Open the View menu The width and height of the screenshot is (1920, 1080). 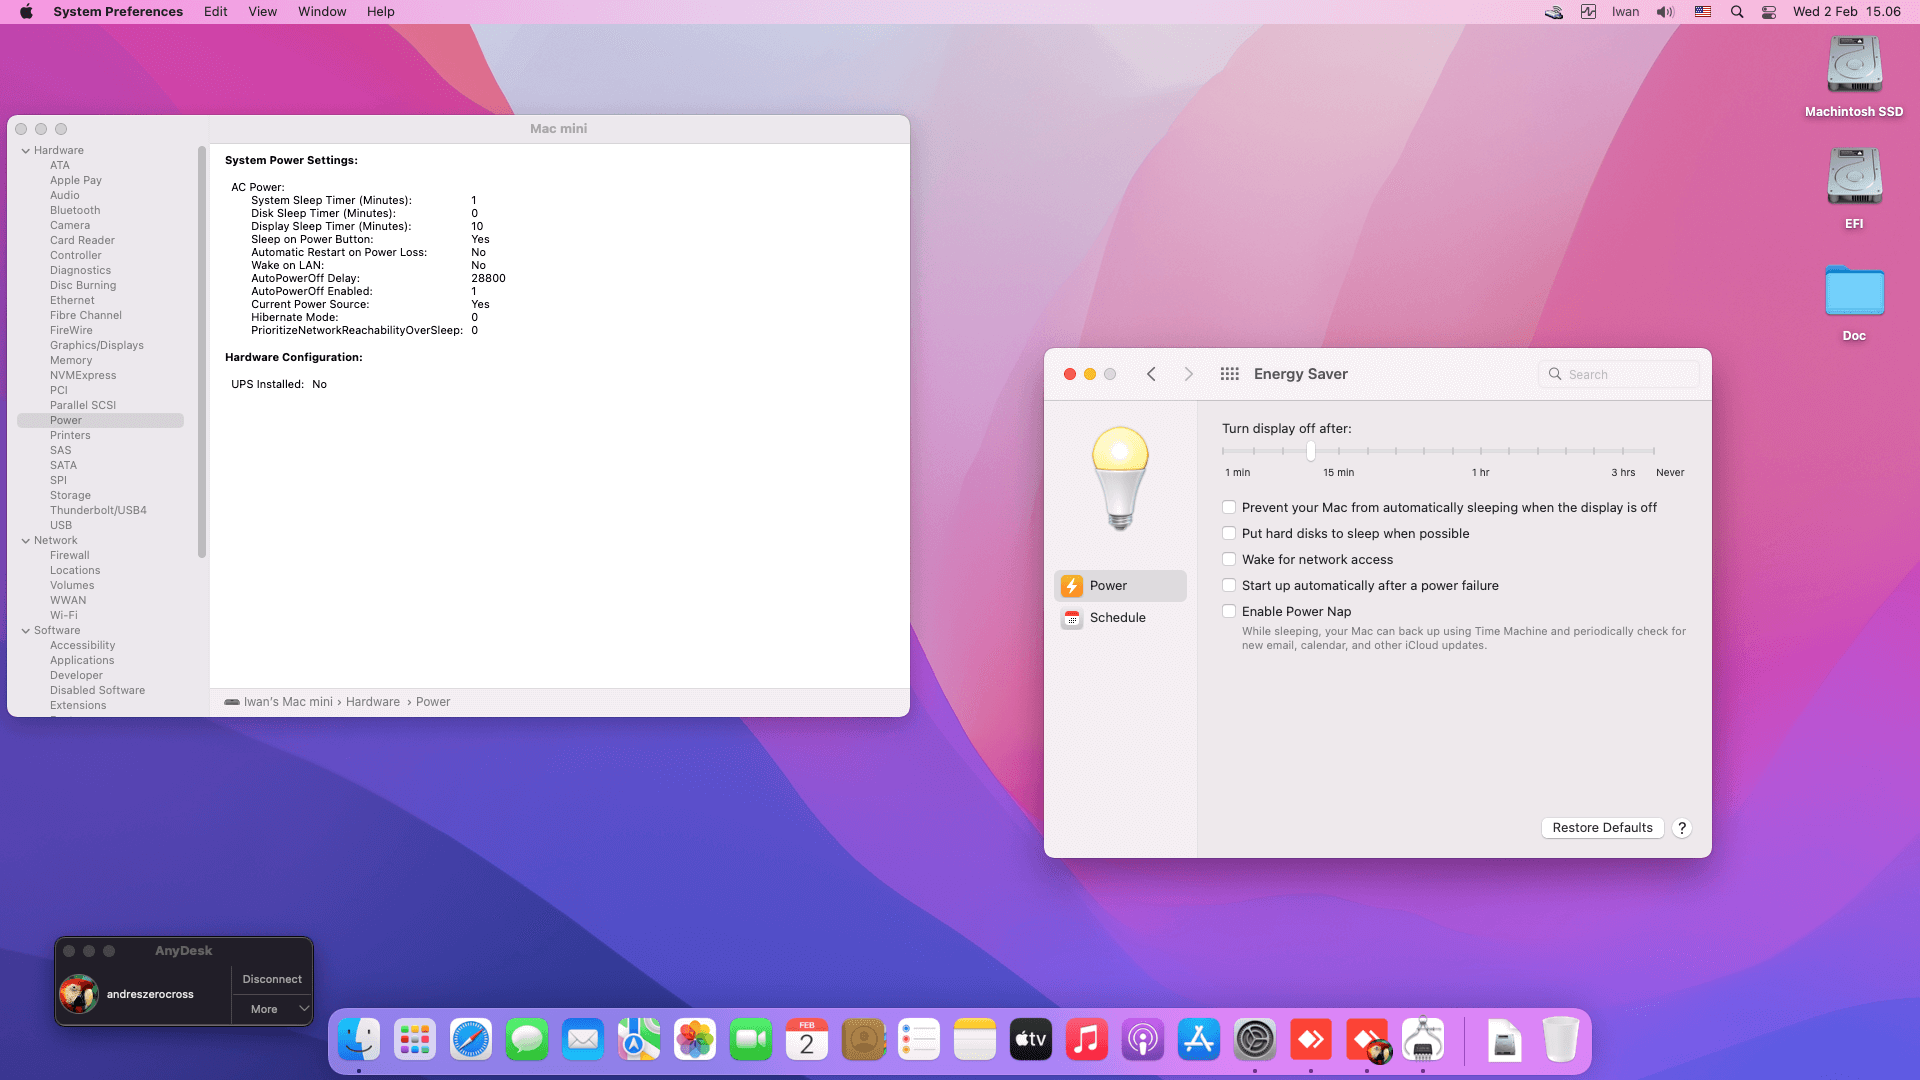tap(262, 12)
